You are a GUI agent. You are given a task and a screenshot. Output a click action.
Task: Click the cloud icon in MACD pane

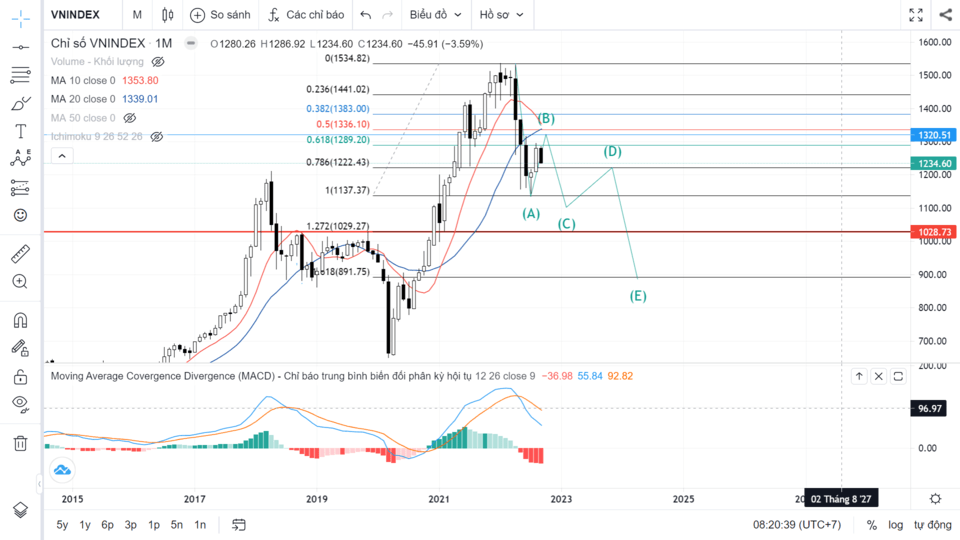tap(62, 470)
